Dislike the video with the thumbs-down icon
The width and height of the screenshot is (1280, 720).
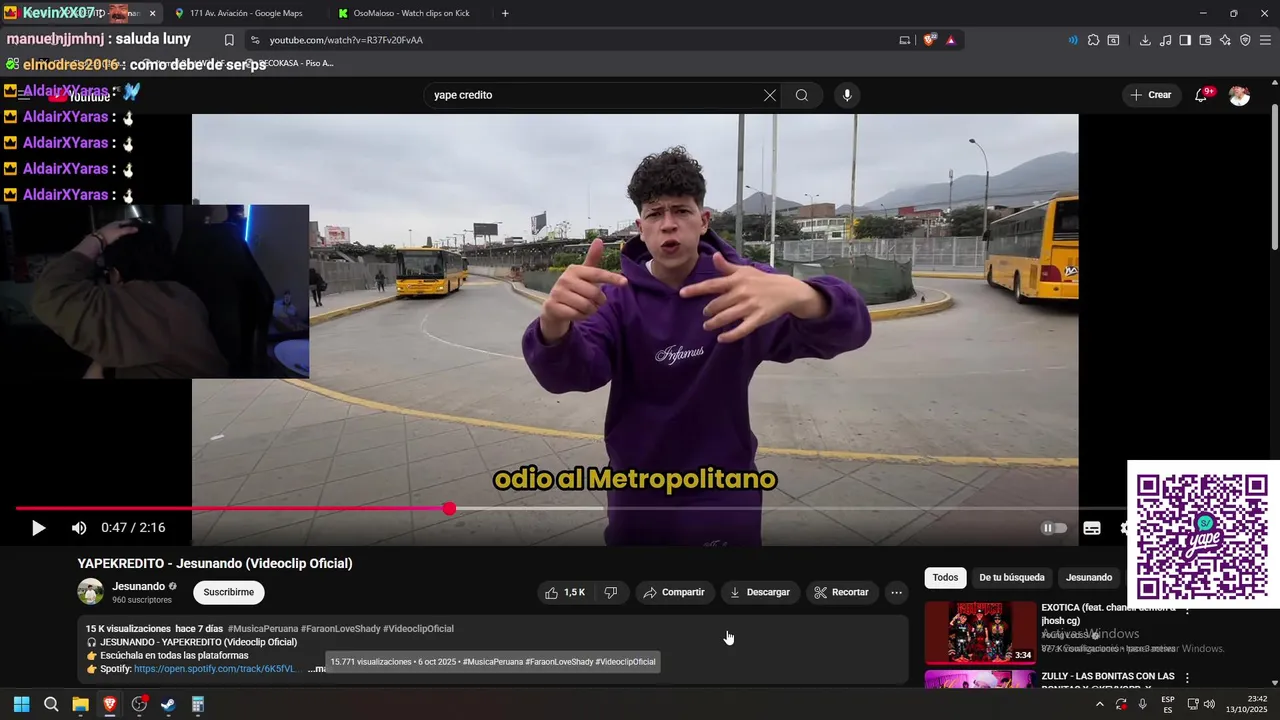click(610, 592)
